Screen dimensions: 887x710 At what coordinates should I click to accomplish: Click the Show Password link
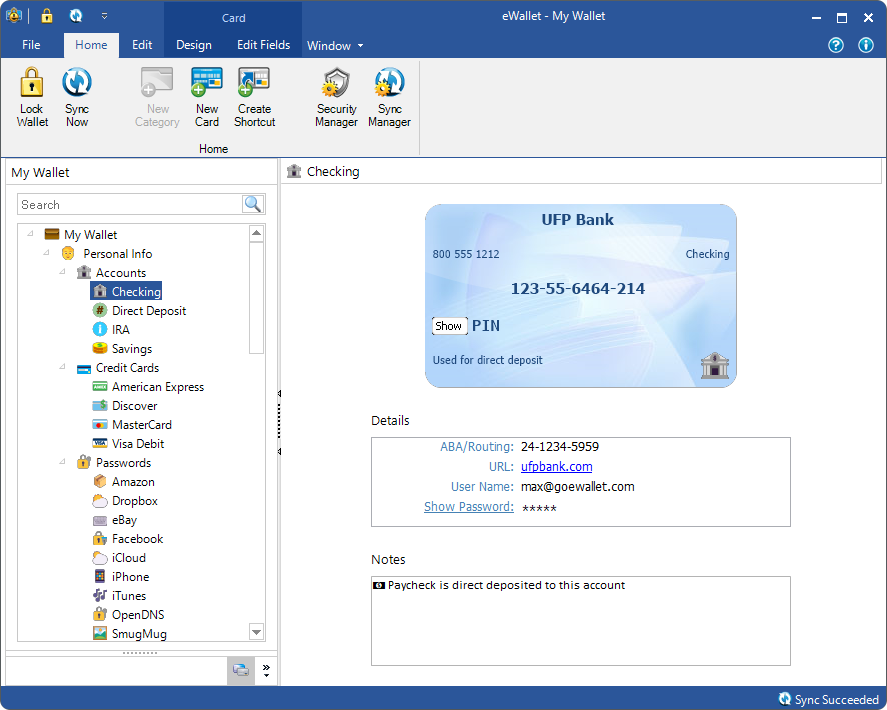[x=469, y=506]
